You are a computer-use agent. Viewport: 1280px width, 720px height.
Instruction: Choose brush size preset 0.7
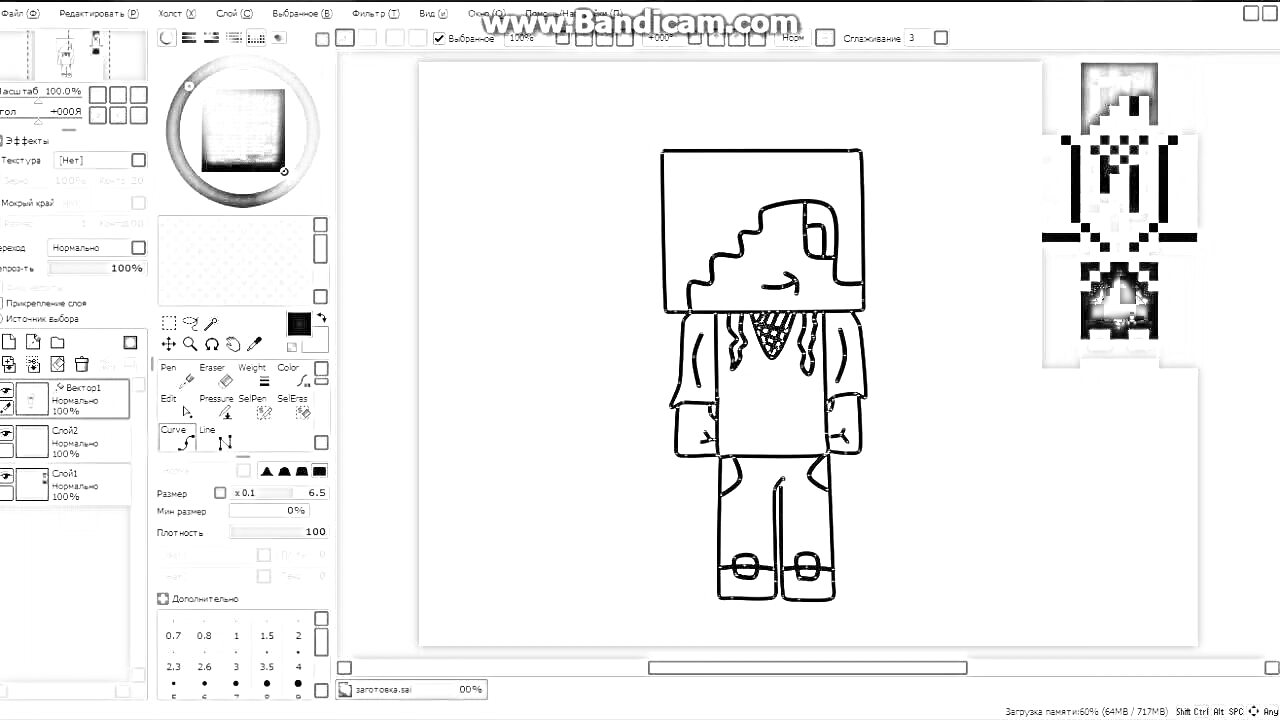(174, 632)
